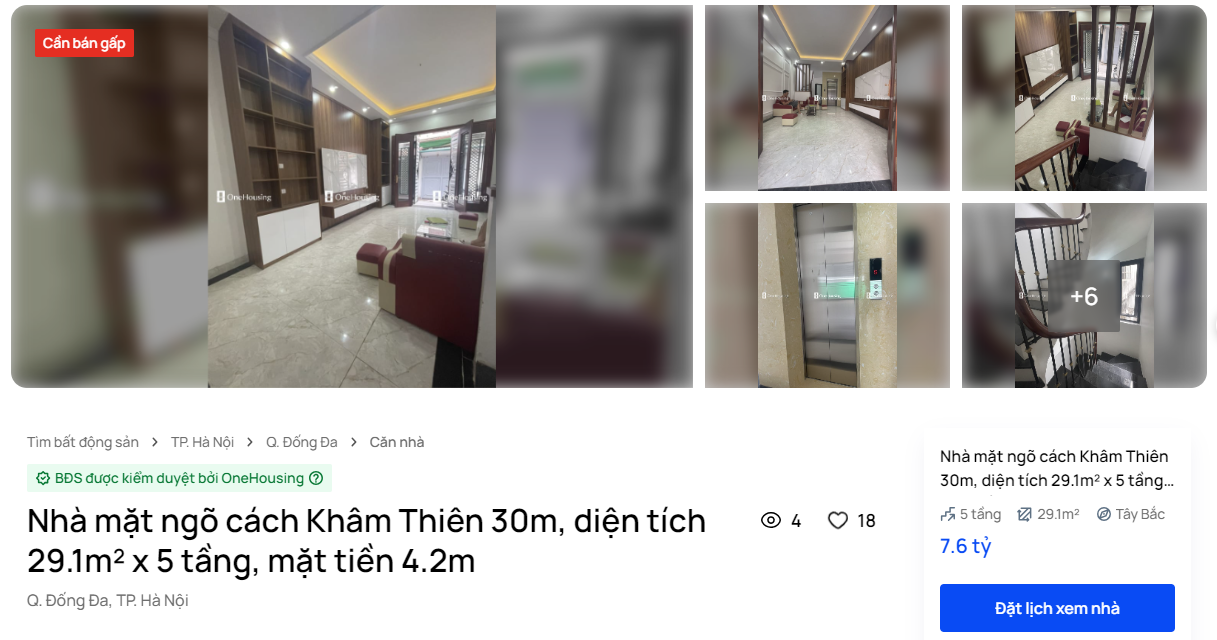Open the Q. Đống Đa breadcrumb
The image size is (1217, 640).
click(x=302, y=442)
